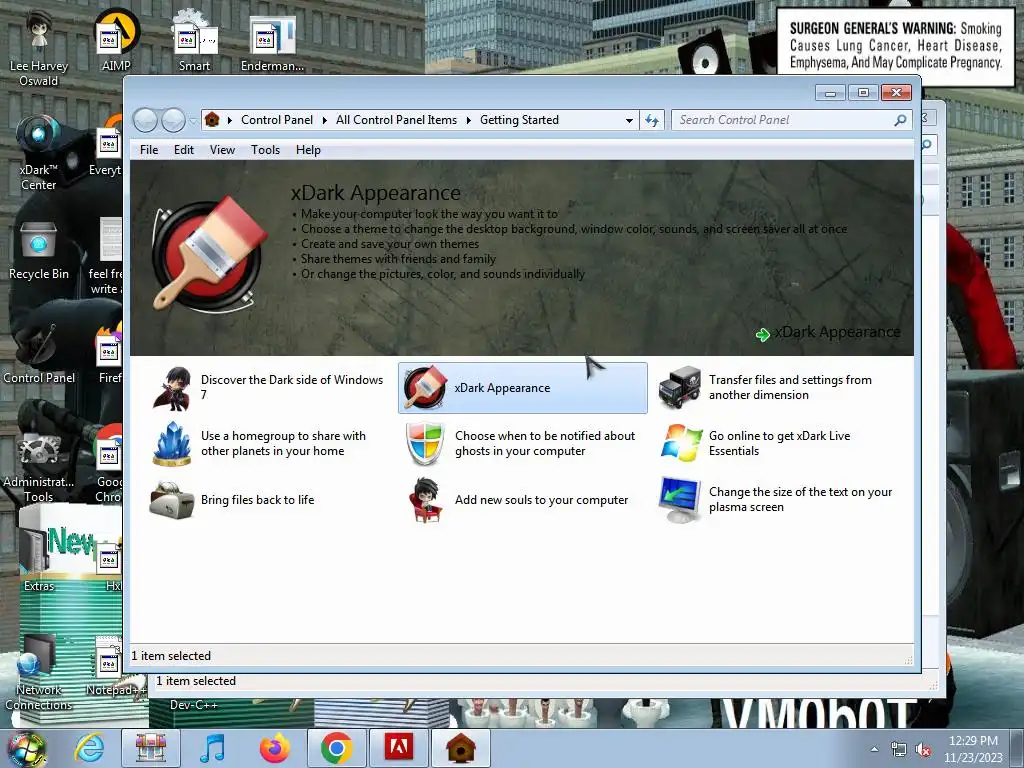Screen dimensions: 1024x768
Task: Click the Back navigation button
Action: click(x=145, y=120)
